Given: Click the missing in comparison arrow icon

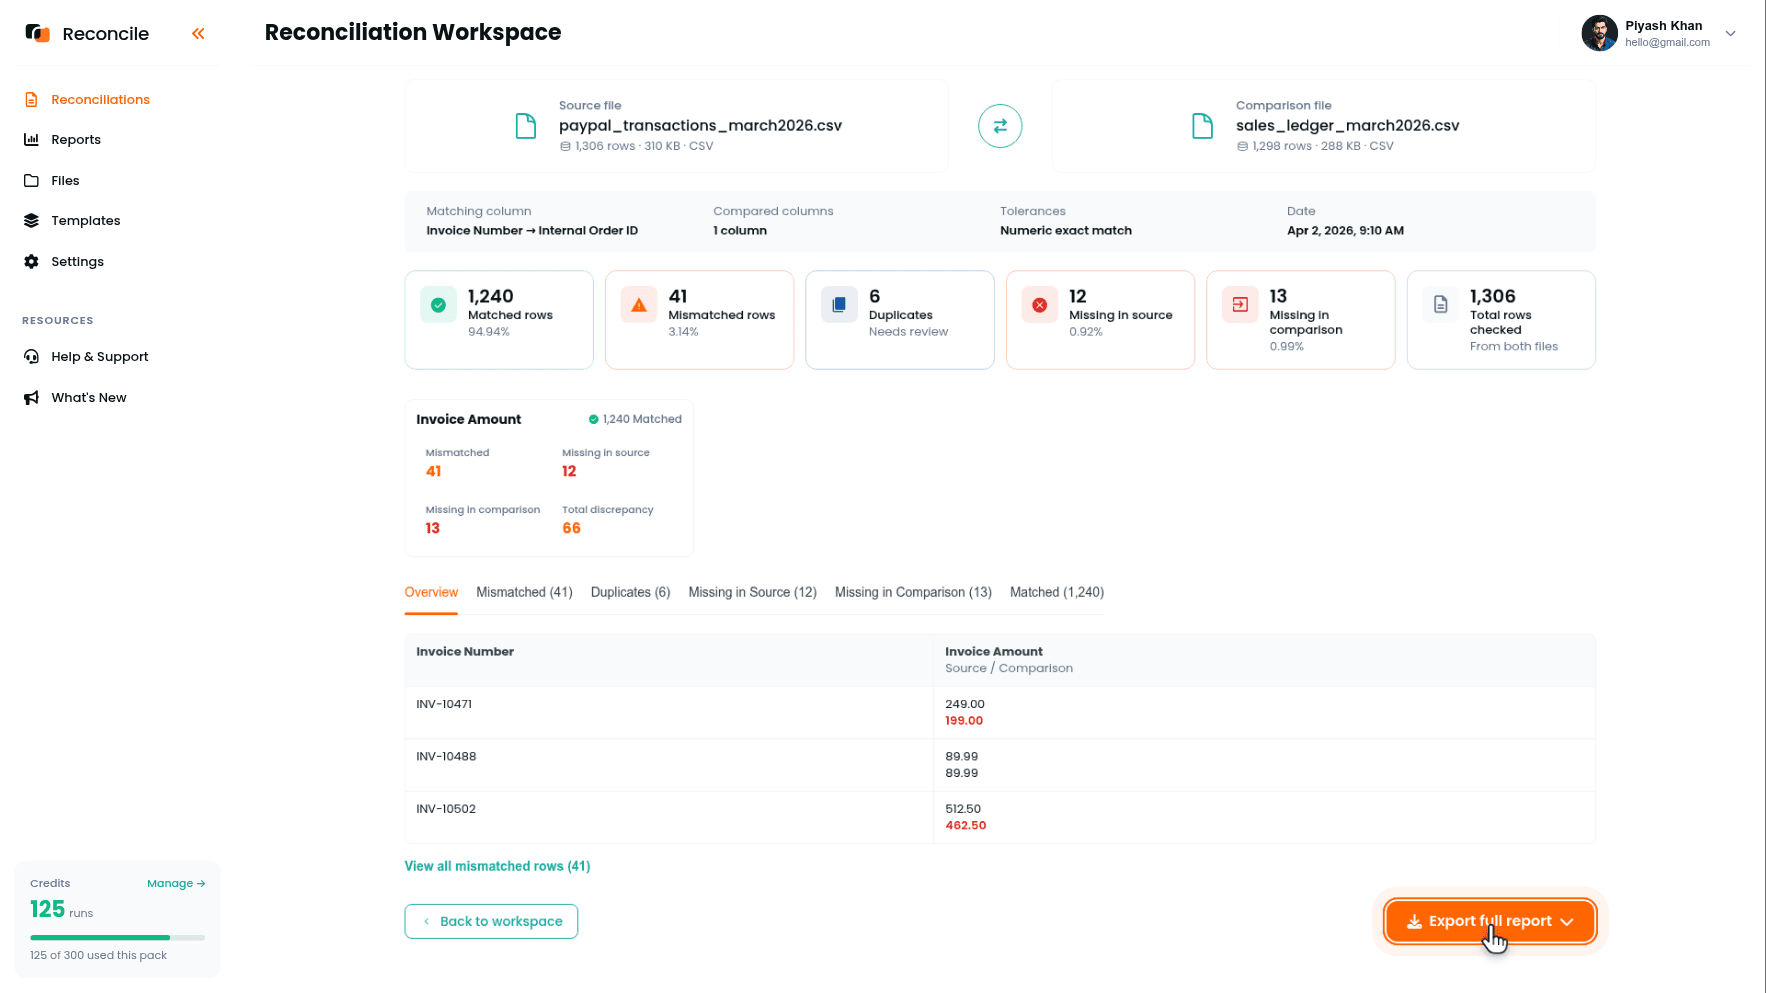Looking at the screenshot, I should click(1240, 305).
